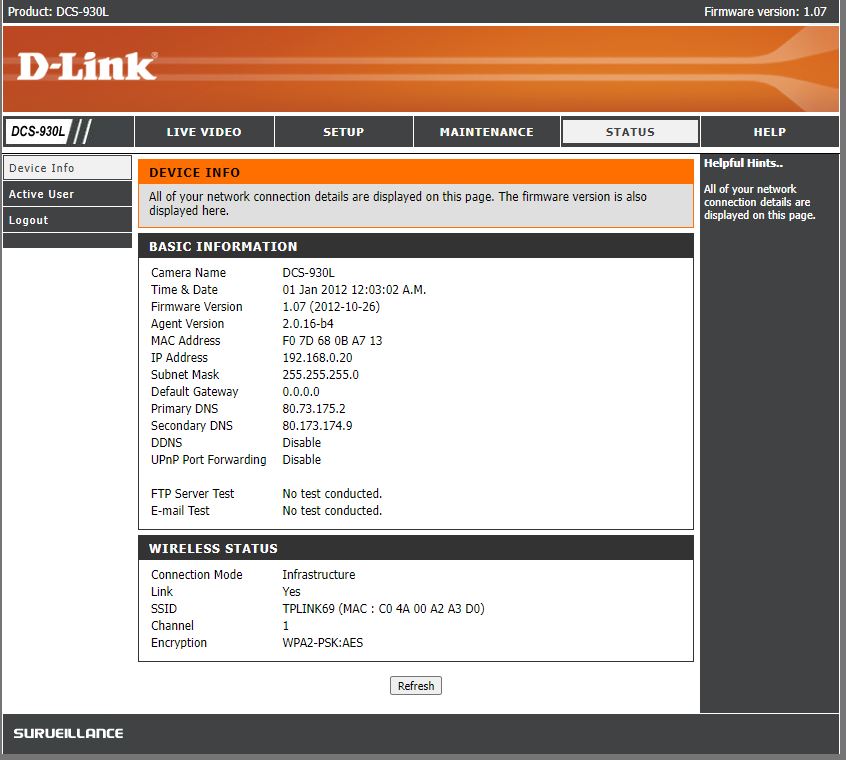Select Device Info in the sidebar
Screen dimensions: 846x760
[x=67, y=168]
